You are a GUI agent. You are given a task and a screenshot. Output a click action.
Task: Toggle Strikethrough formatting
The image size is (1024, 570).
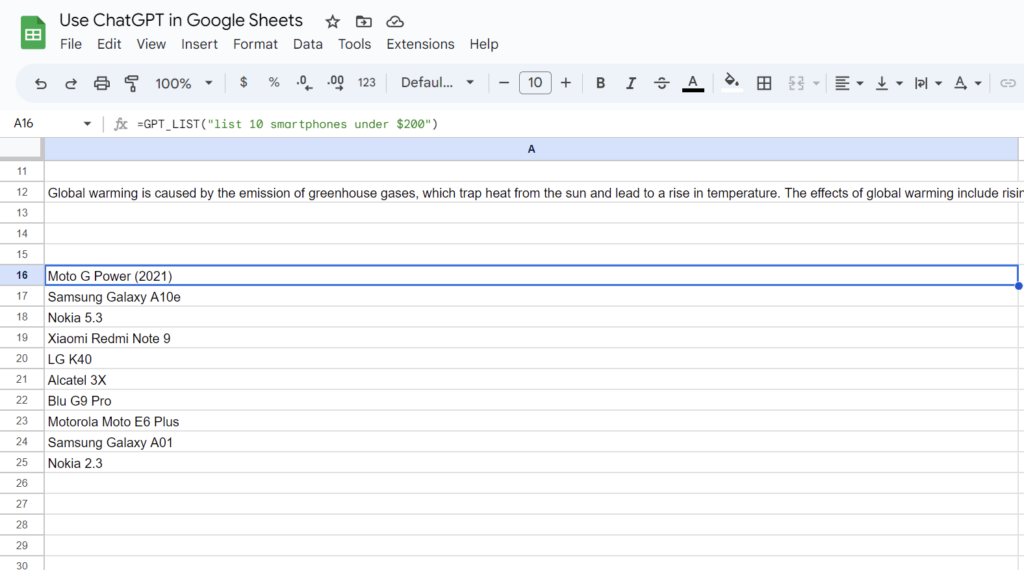[661, 83]
